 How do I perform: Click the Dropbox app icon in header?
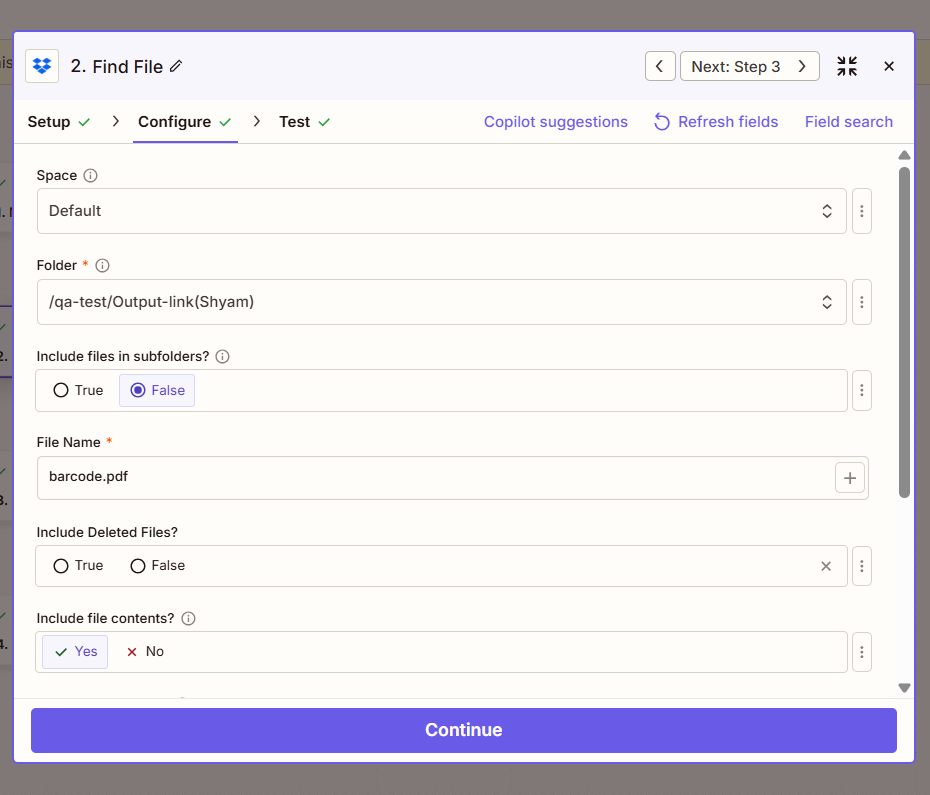click(42, 66)
